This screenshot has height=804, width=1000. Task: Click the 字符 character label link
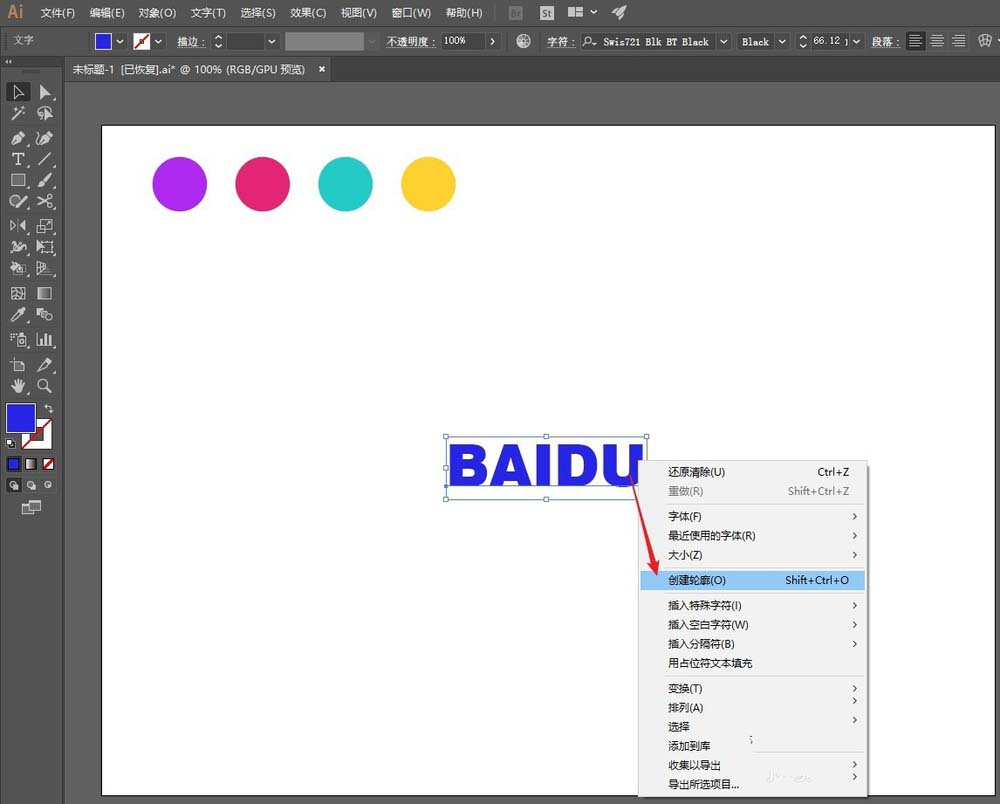click(x=561, y=42)
